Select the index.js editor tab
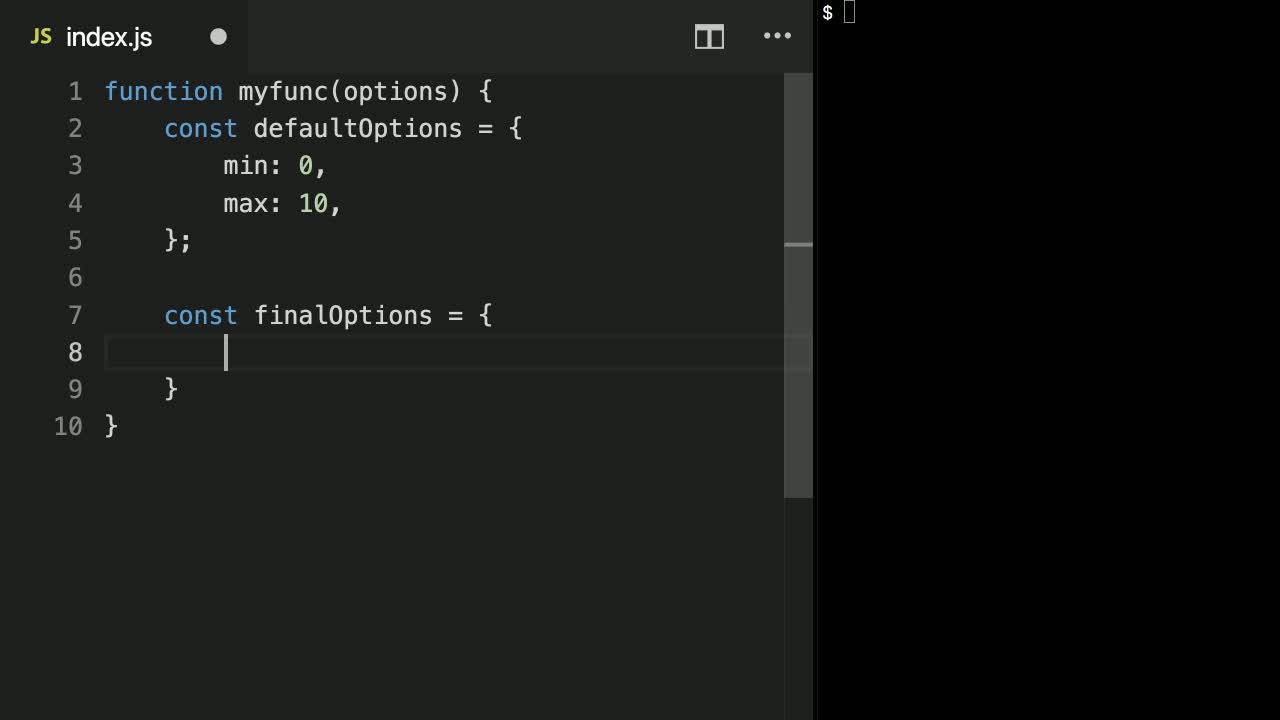Image resolution: width=1280 pixels, height=720 pixels. coord(109,37)
